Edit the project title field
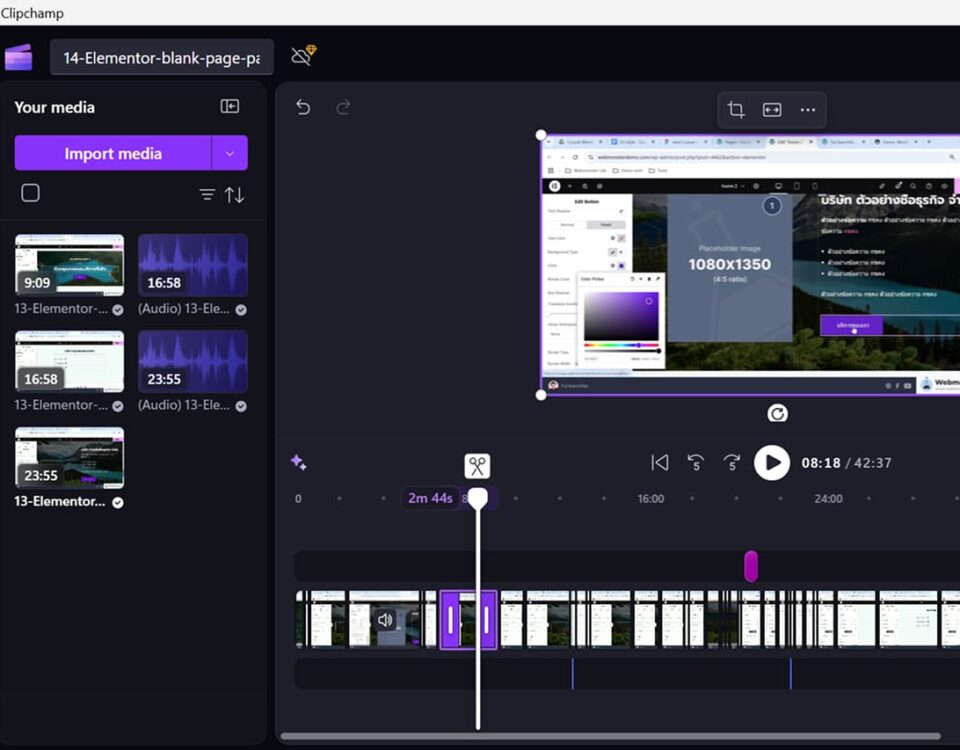The height and width of the screenshot is (750, 960). click(x=162, y=58)
